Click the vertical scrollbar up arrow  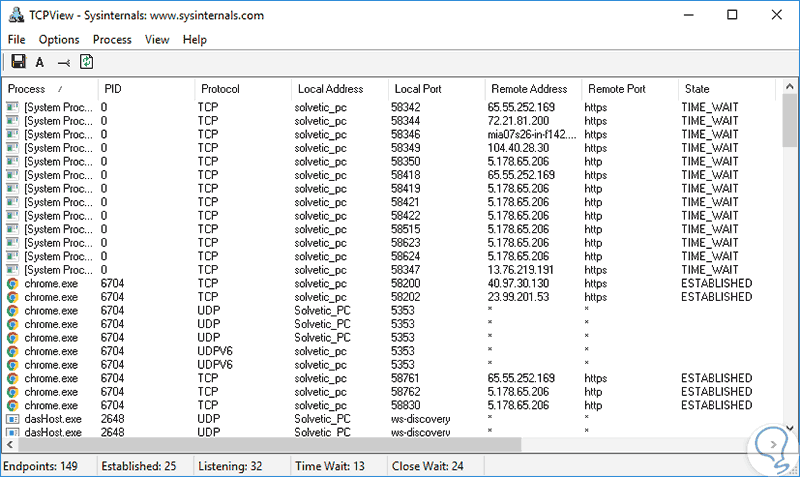click(x=790, y=87)
